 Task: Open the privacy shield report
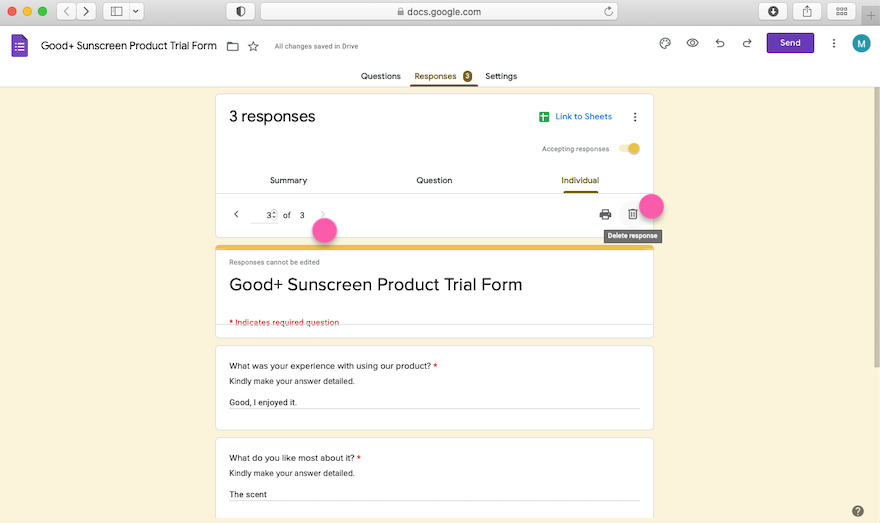[240, 11]
